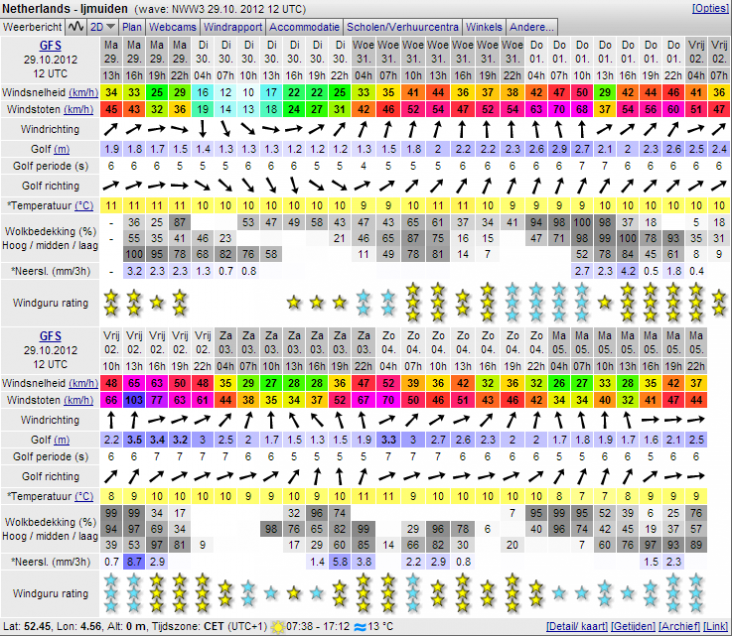Open the Opties link
Image resolution: width=732 pixels, height=636 pixels.
(x=711, y=8)
